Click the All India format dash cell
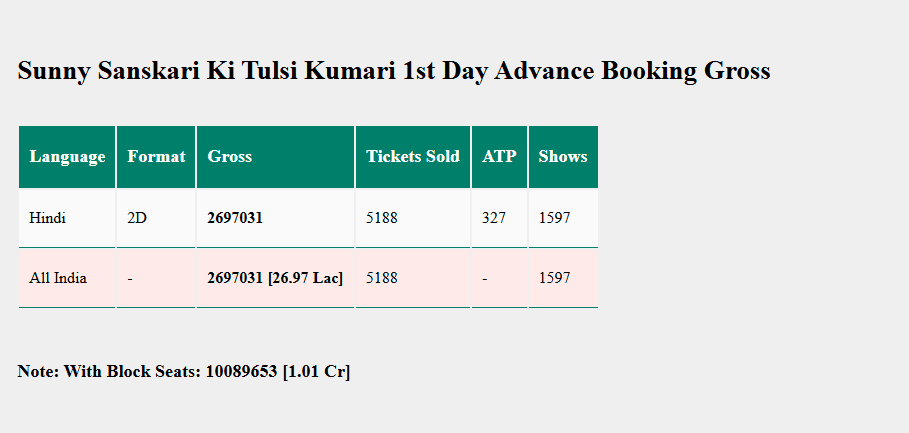 130,278
